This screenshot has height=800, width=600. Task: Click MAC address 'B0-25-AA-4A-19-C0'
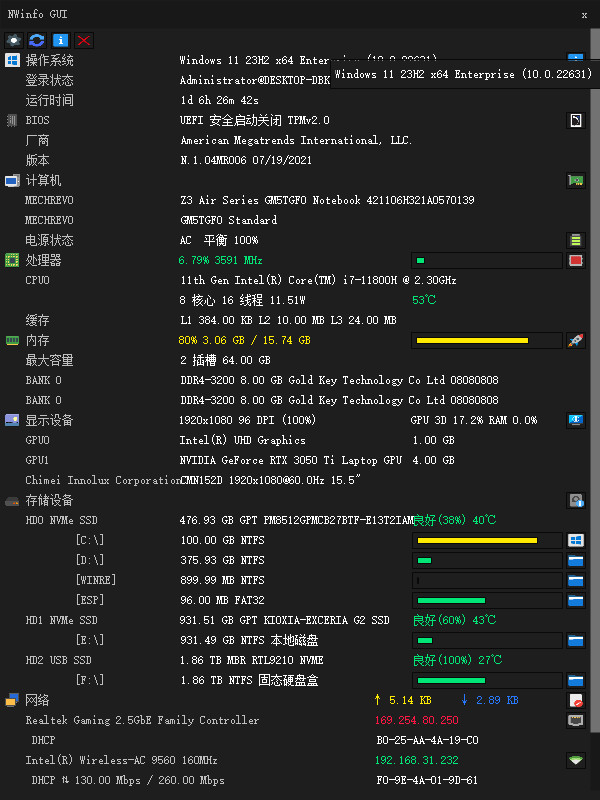[428, 740]
